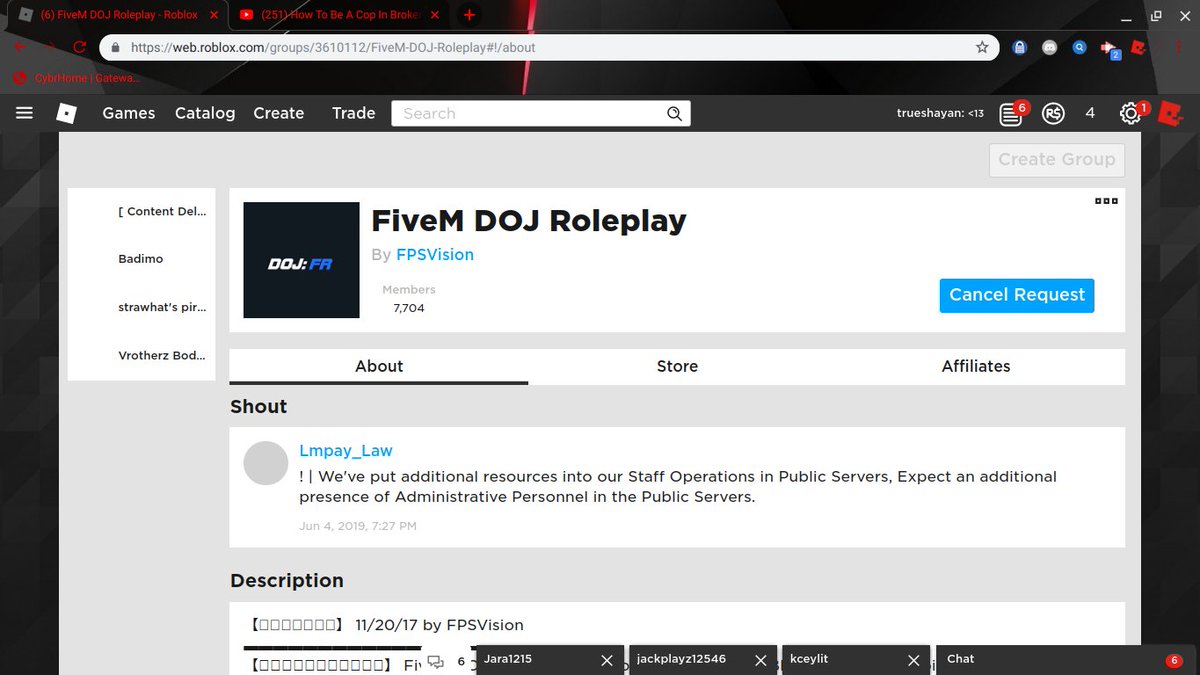Screen dimensions: 1200x675
Task: Click the red Roblox icon beside settings gear
Action: pos(1170,114)
